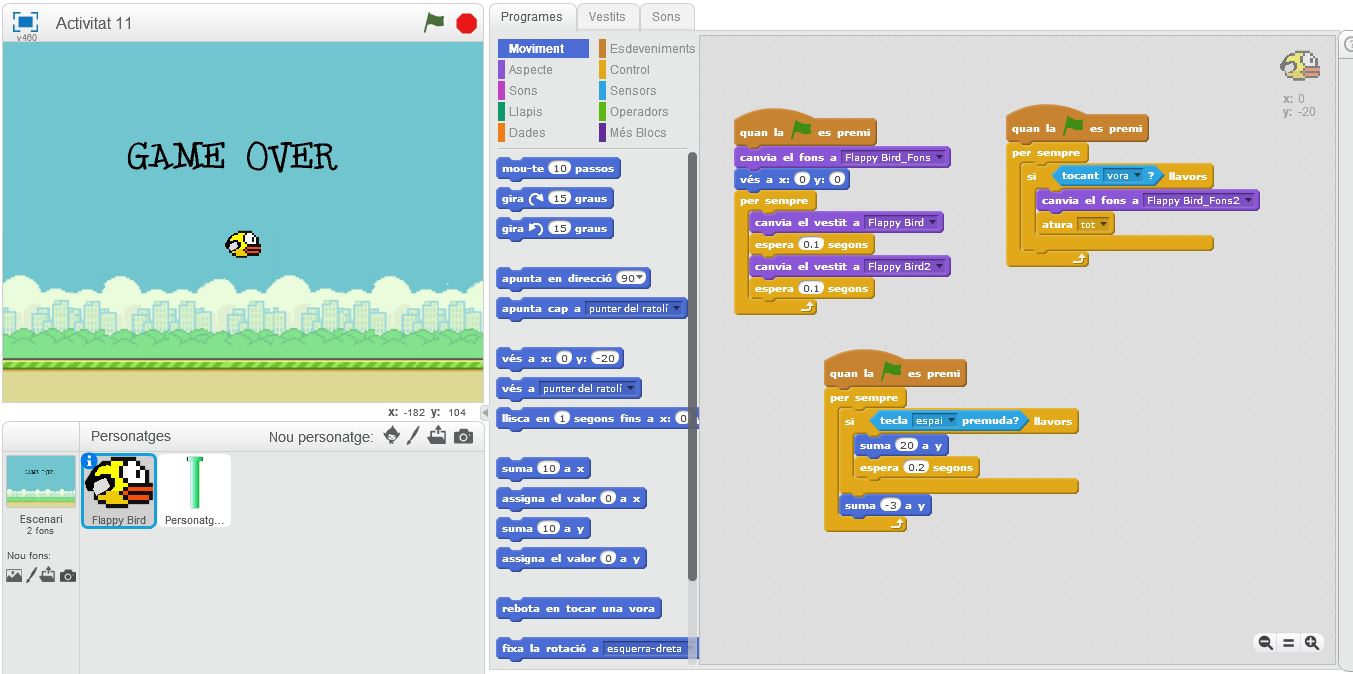Image resolution: width=1353 pixels, height=674 pixels.
Task: Click the green flag to start the project
Action: pos(434,22)
